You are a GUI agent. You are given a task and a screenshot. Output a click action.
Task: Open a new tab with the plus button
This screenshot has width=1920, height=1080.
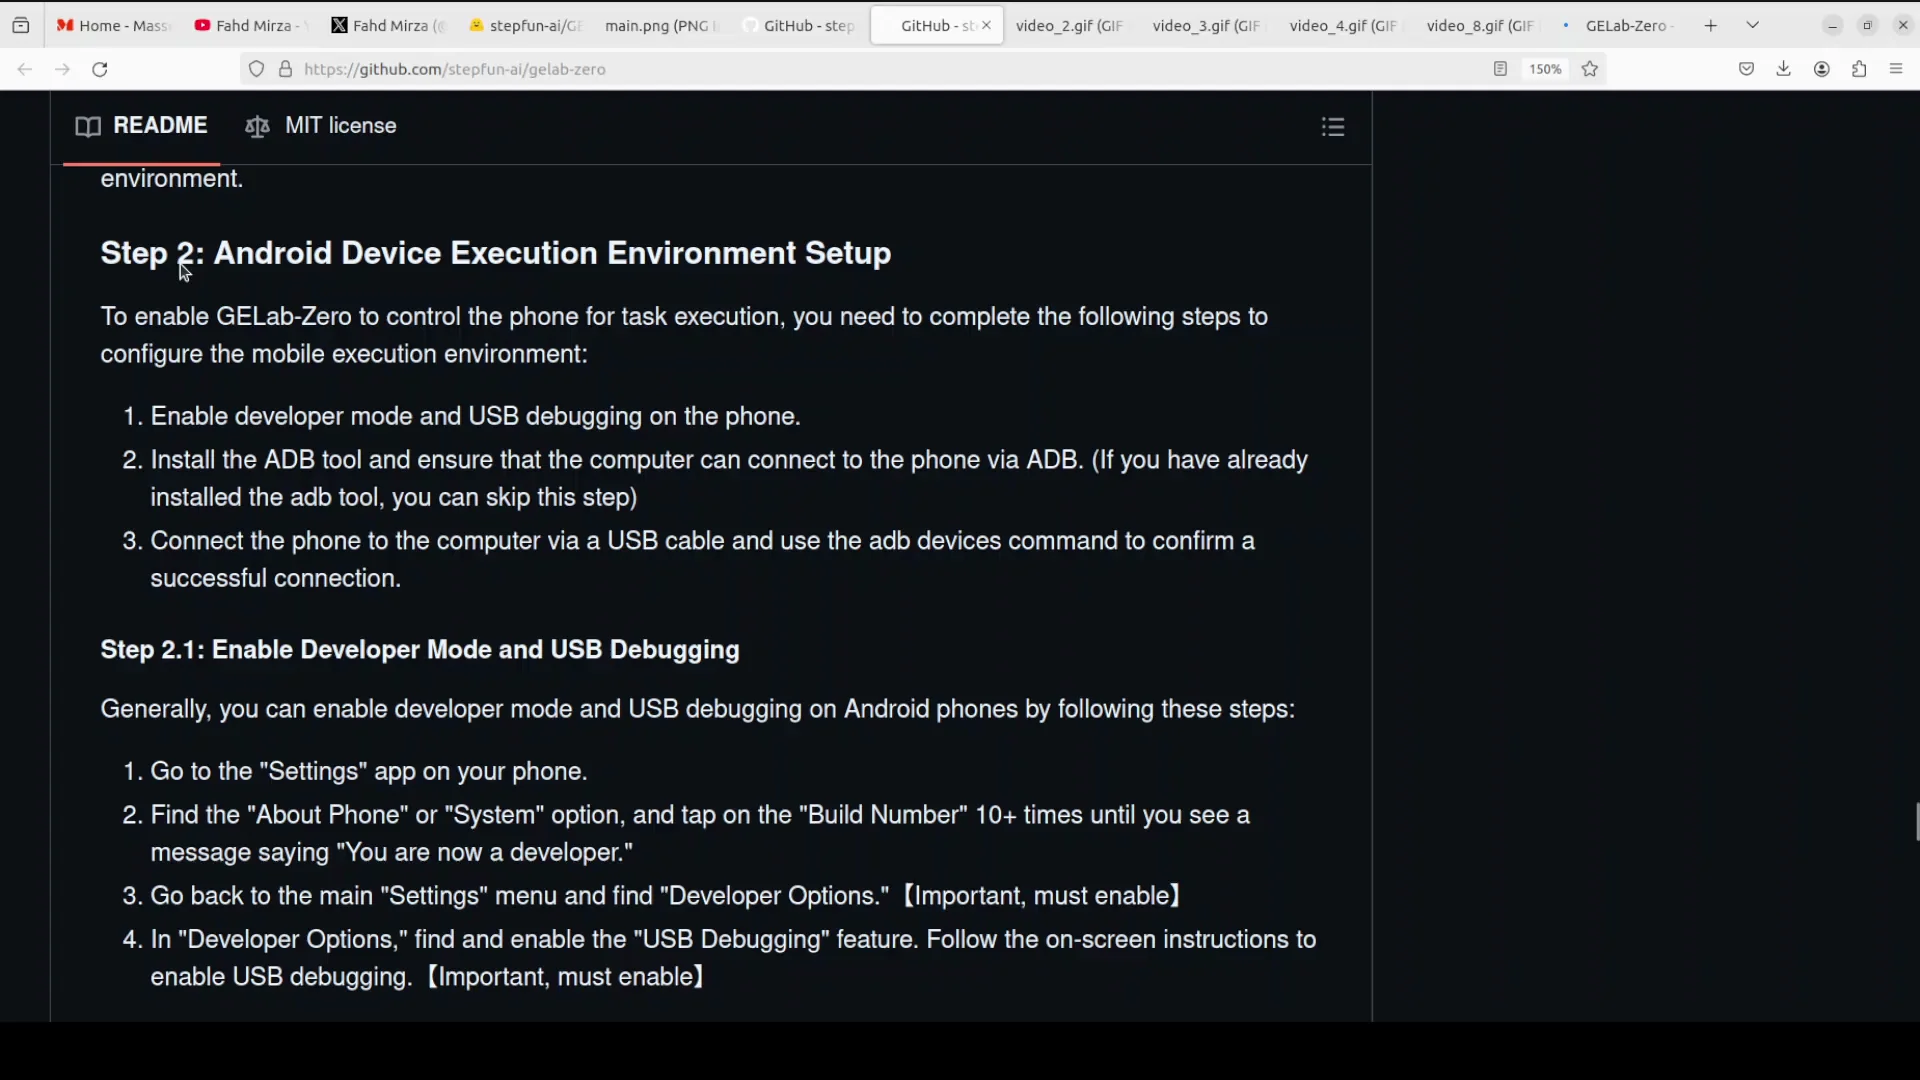click(x=1710, y=25)
